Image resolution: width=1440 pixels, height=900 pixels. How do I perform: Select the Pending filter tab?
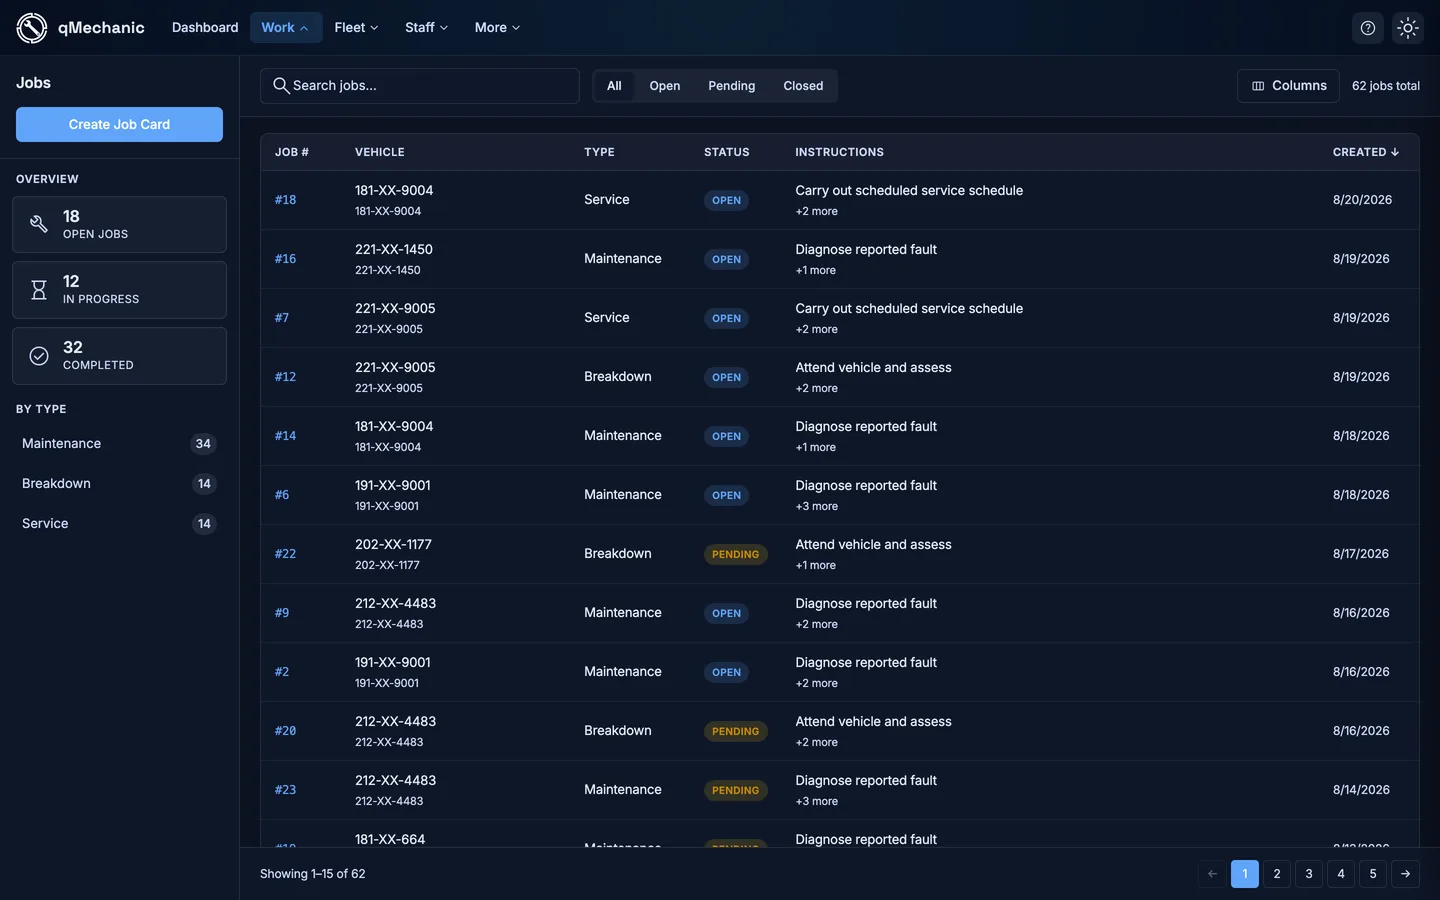coord(732,86)
